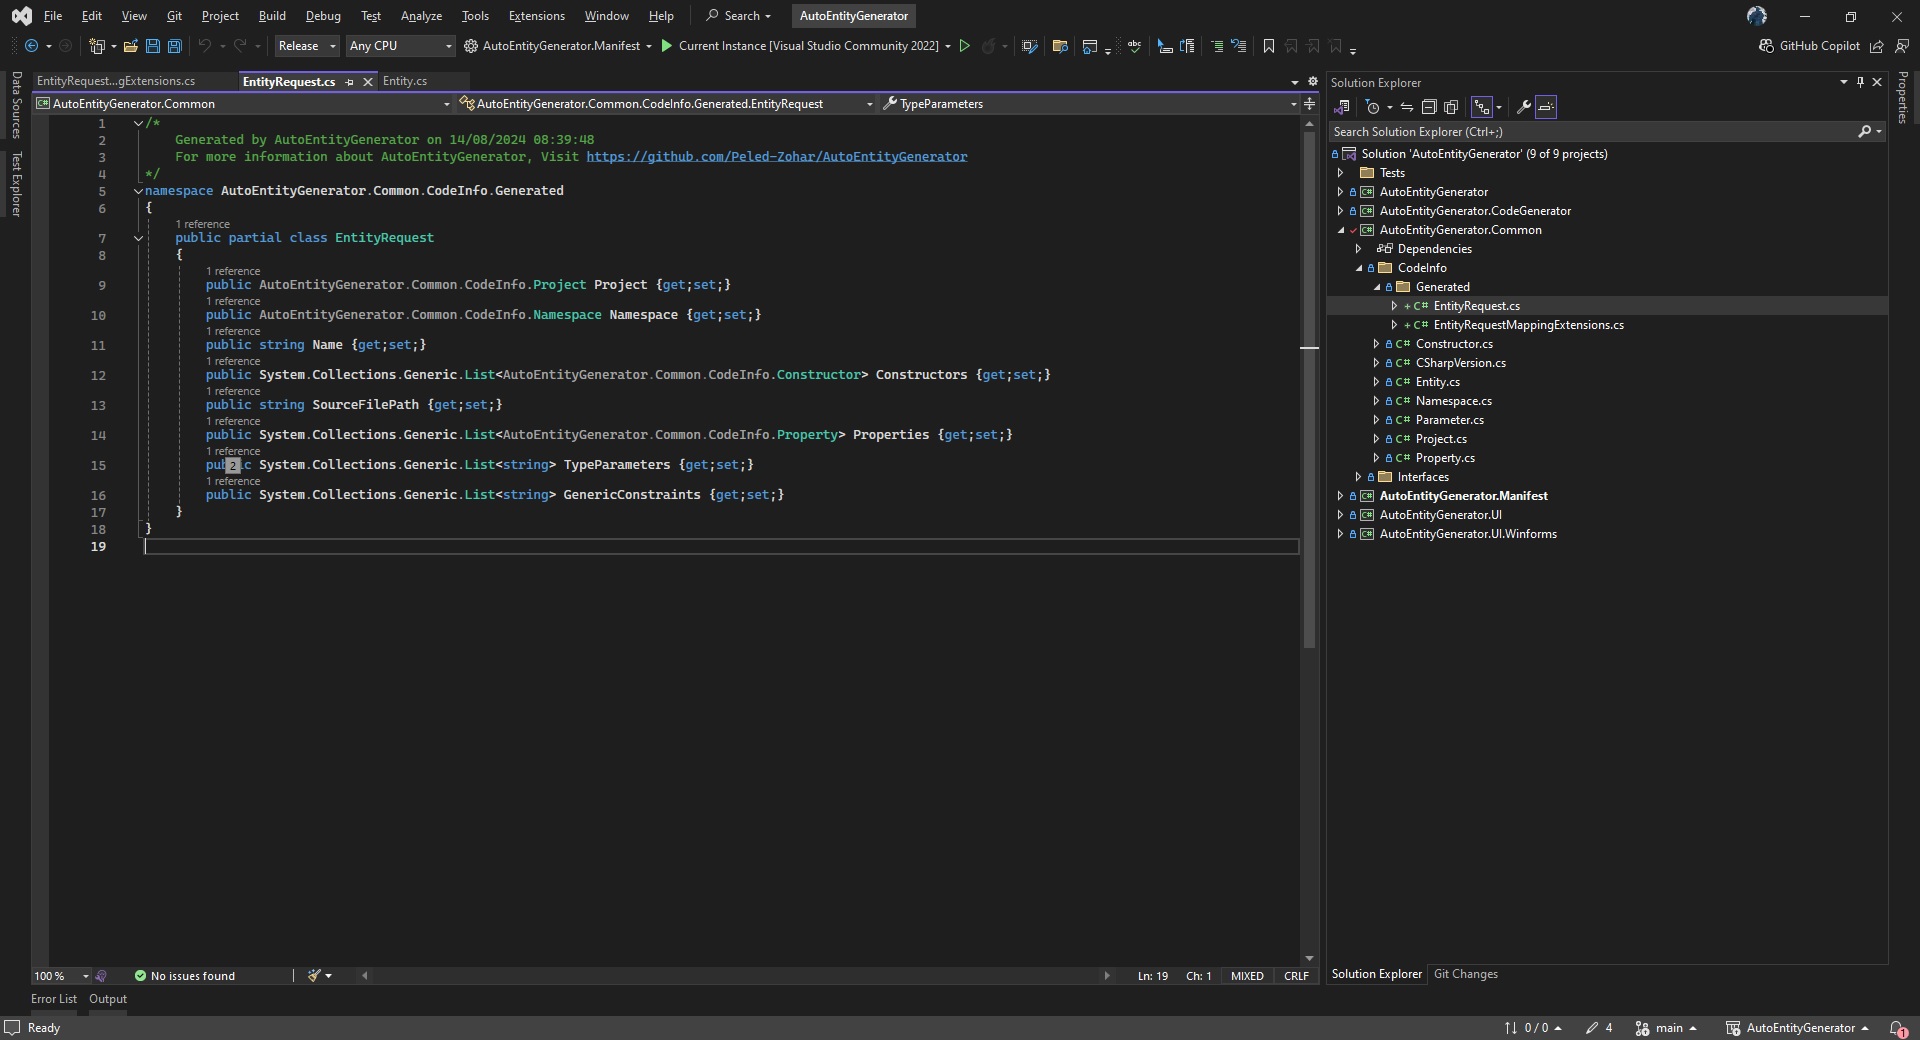The width and height of the screenshot is (1920, 1040).
Task: Switch views in Solution Explorer toolbar
Action: (x=1342, y=107)
